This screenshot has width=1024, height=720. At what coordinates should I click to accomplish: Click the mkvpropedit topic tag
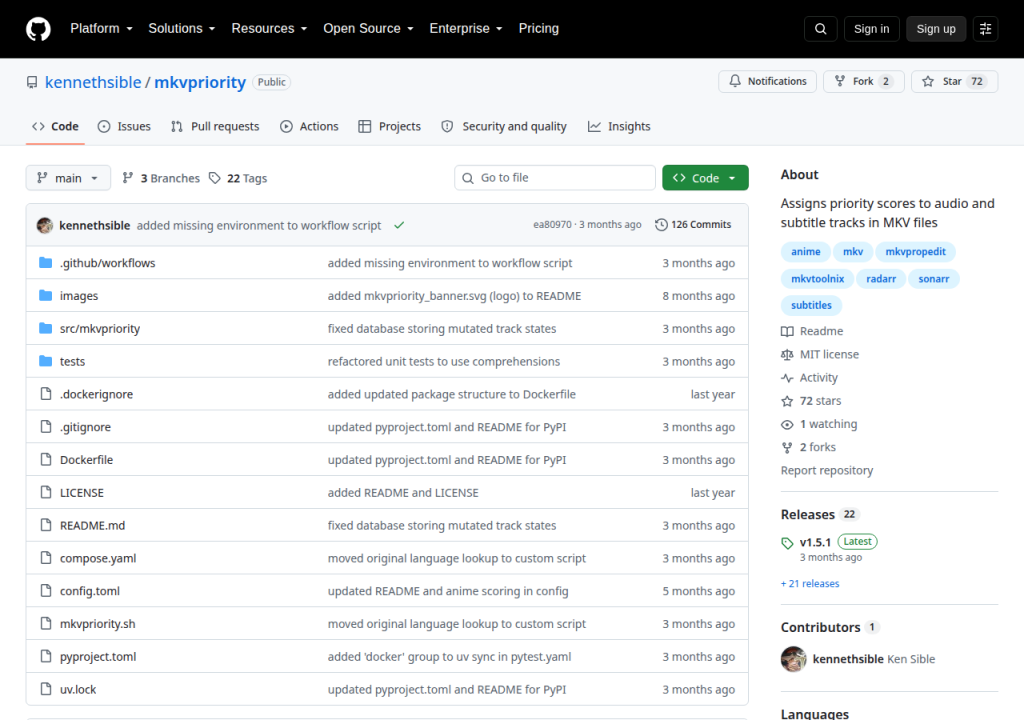coord(915,252)
